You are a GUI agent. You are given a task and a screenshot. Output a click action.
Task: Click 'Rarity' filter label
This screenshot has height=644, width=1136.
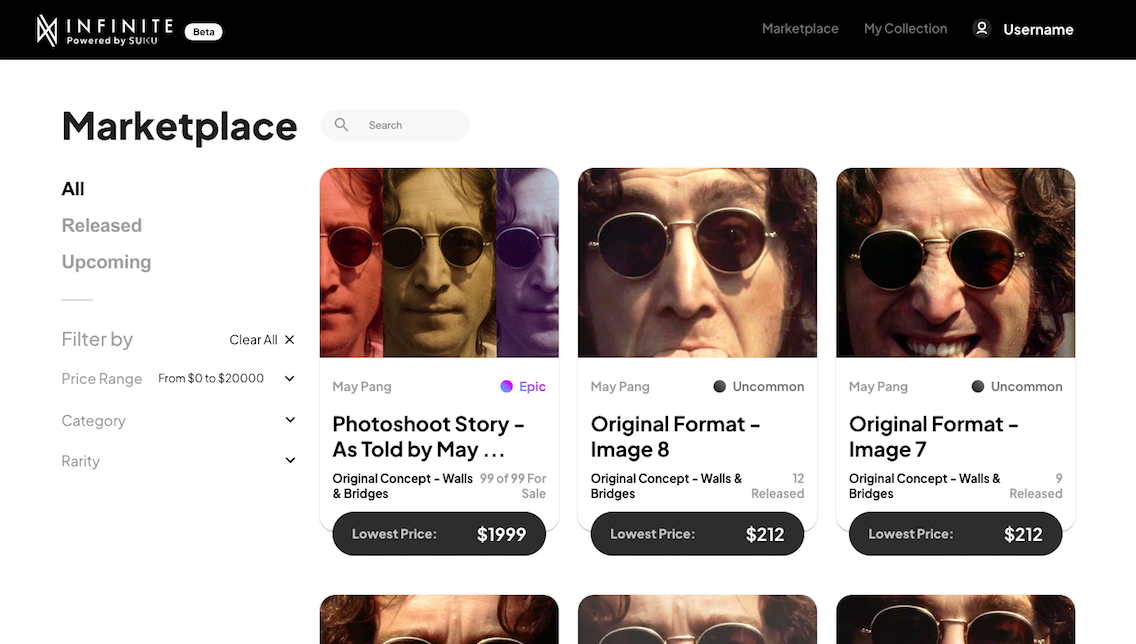pos(80,461)
